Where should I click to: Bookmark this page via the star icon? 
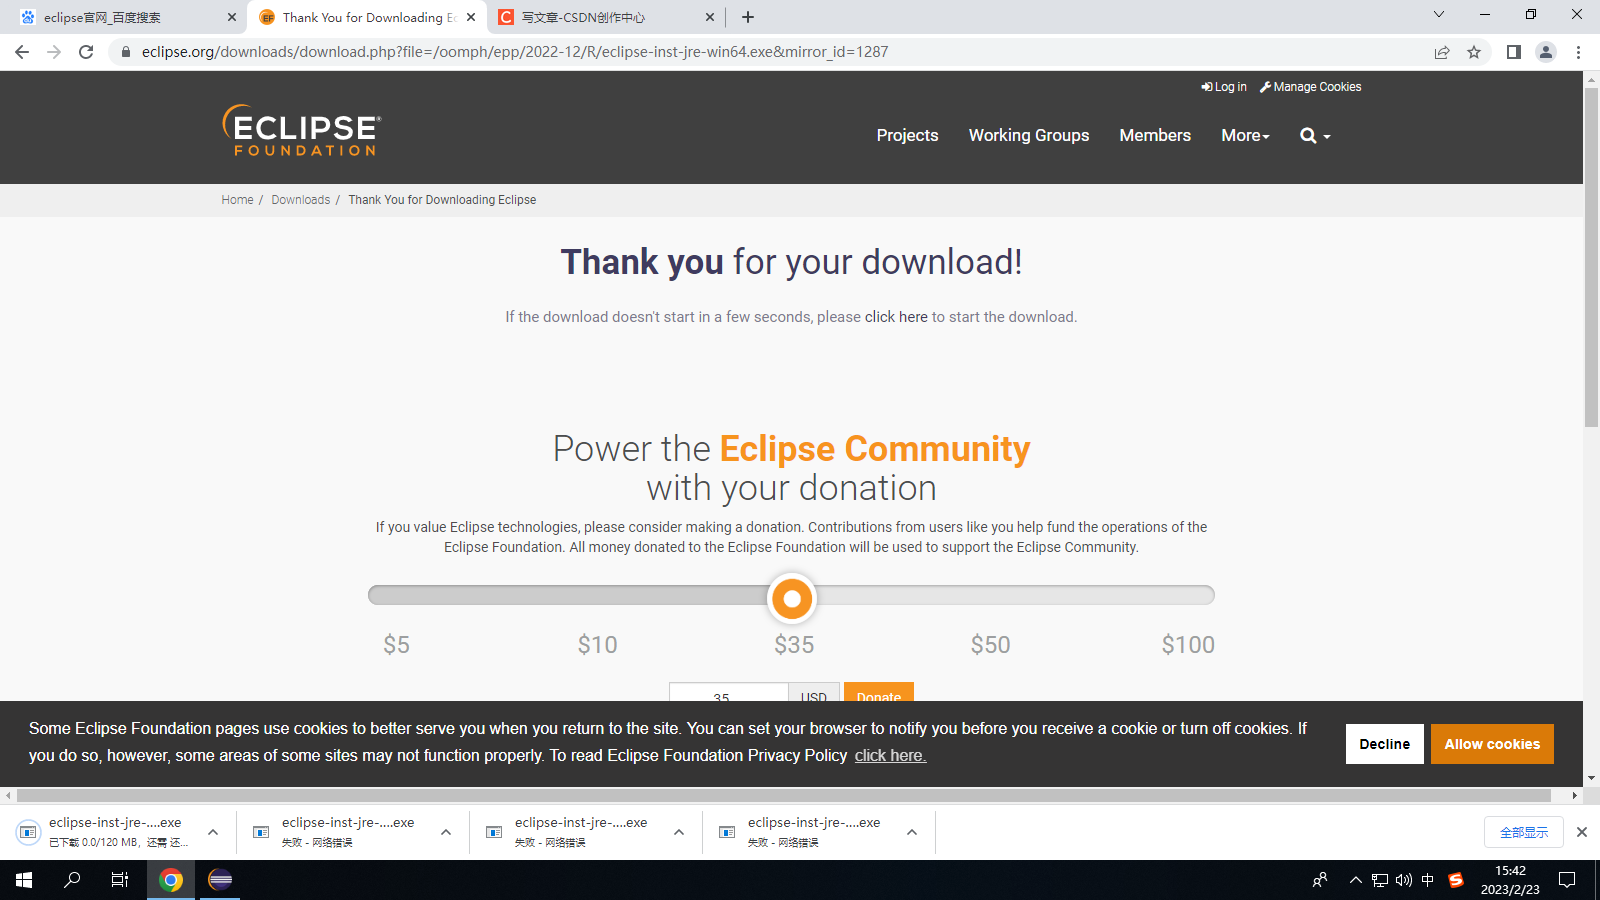tap(1474, 52)
